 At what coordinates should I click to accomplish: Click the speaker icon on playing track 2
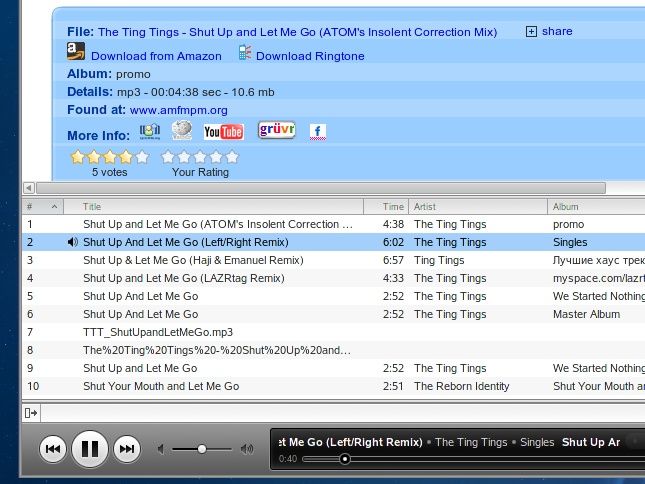[72, 242]
